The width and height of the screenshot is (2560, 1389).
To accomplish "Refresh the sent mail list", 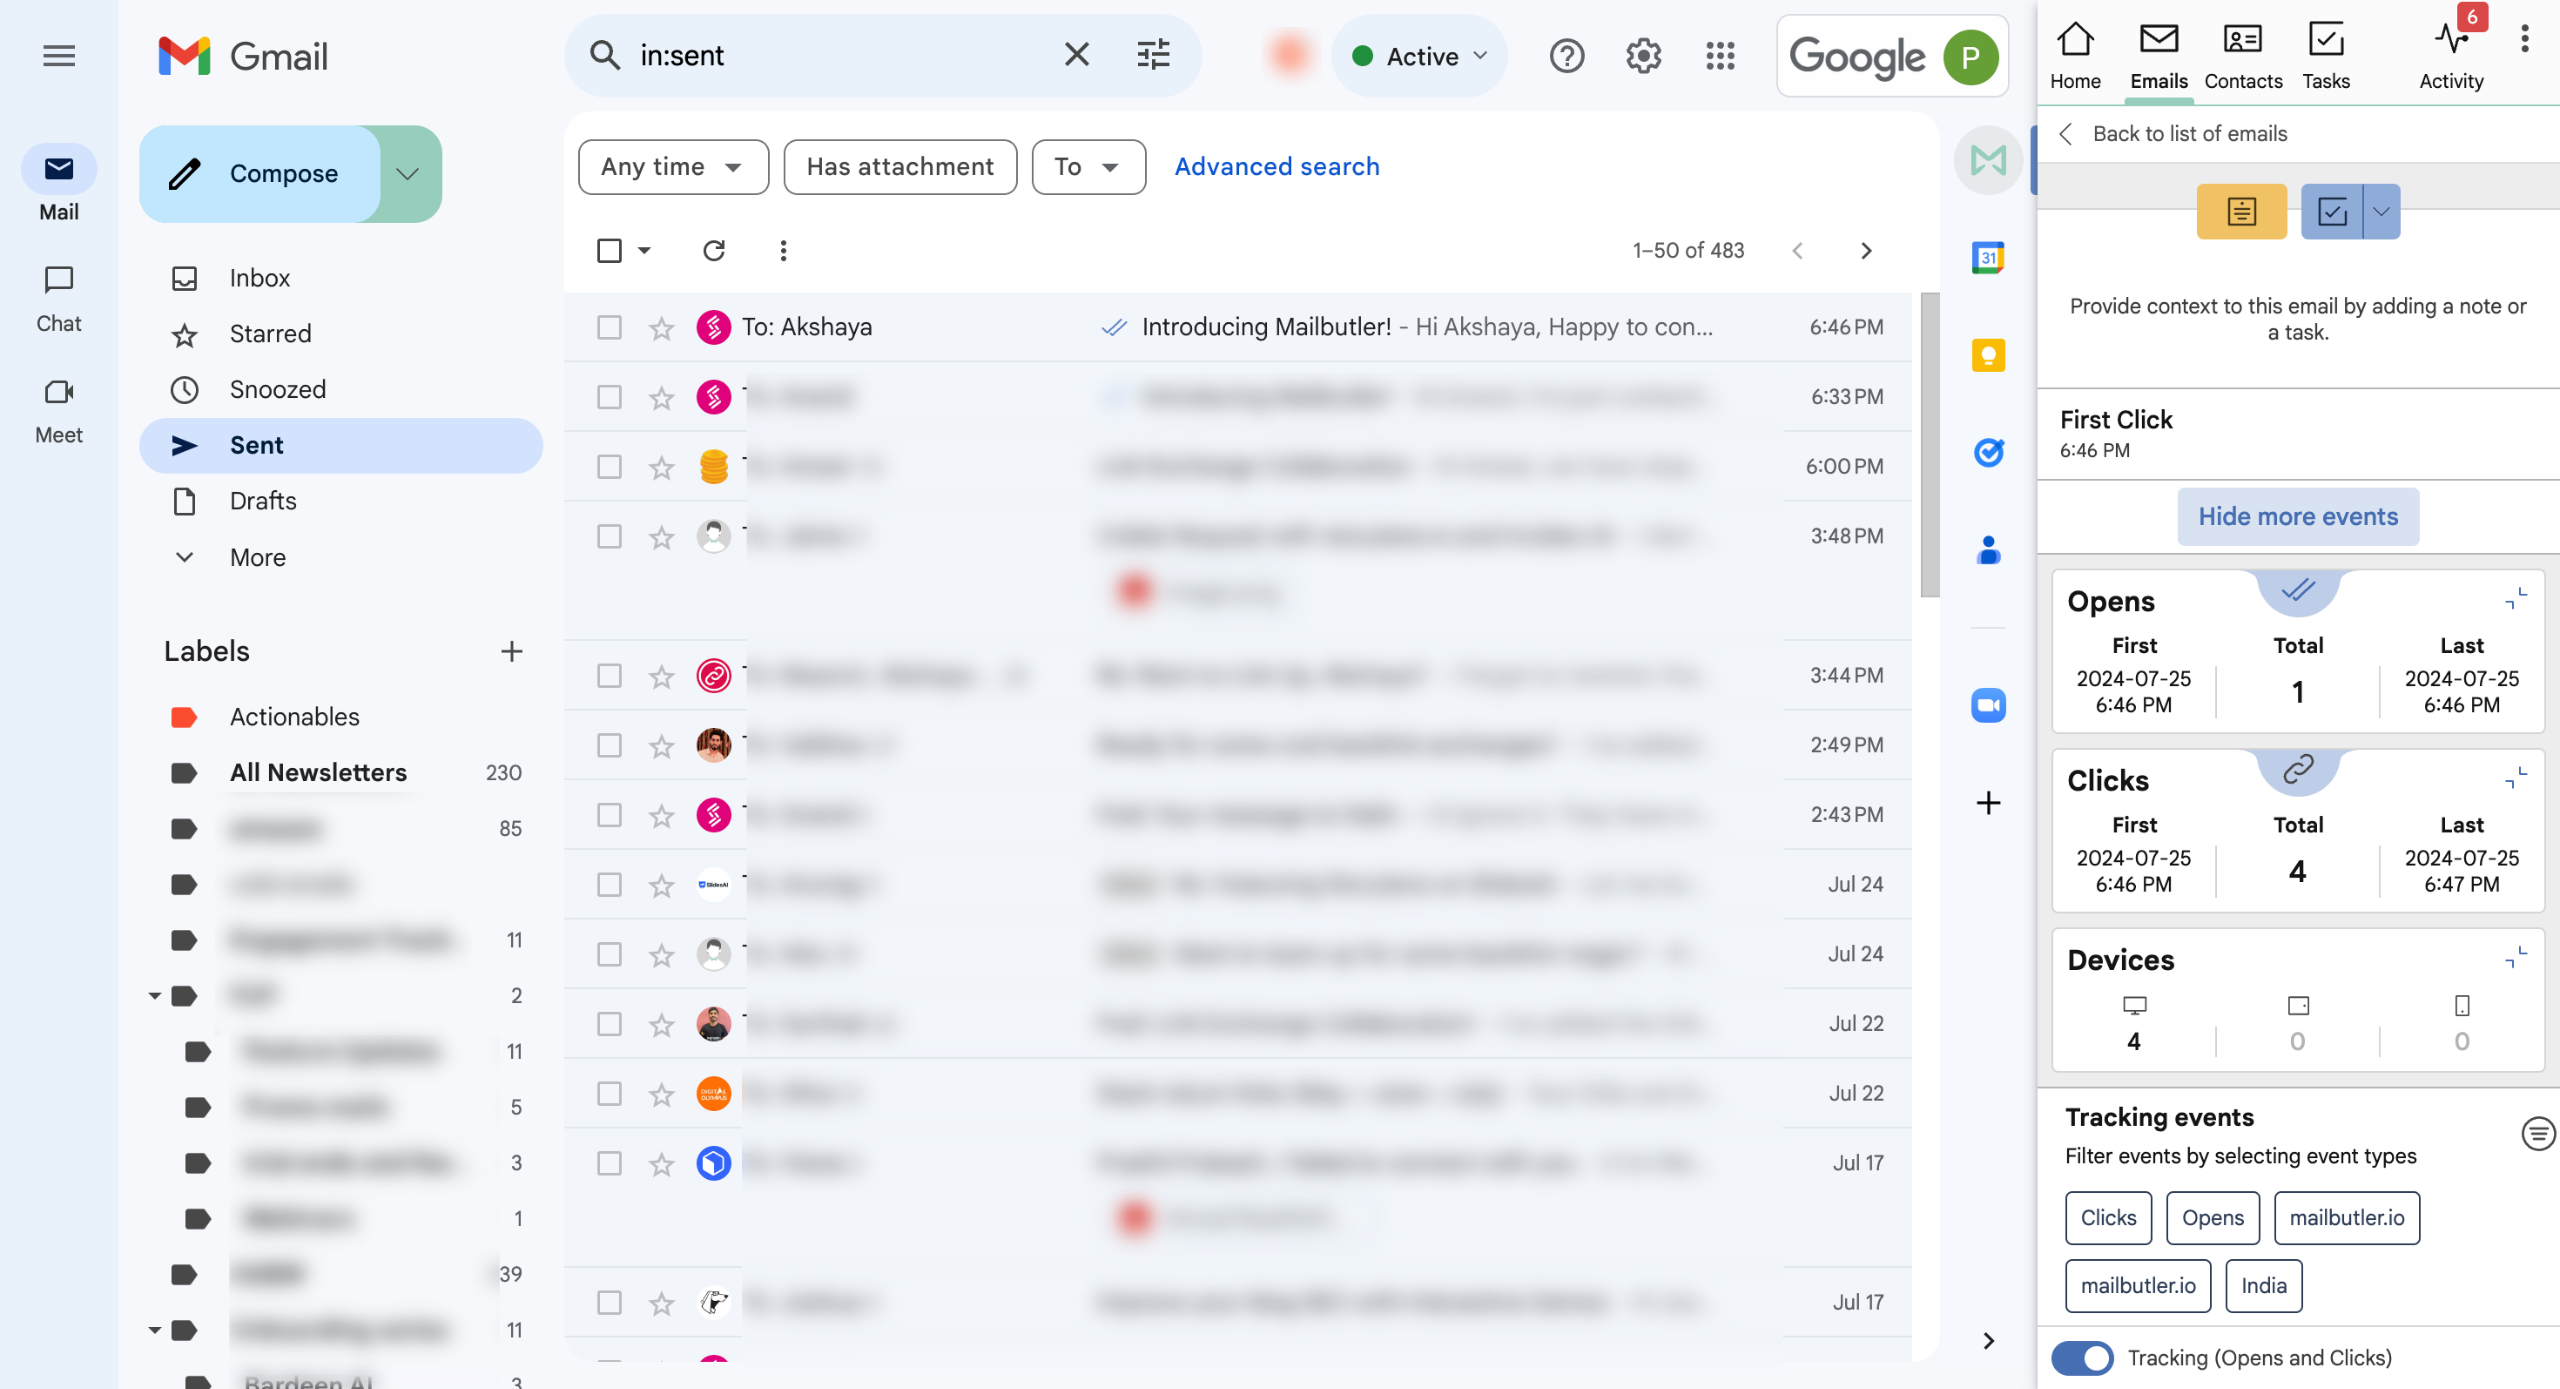I will click(713, 250).
